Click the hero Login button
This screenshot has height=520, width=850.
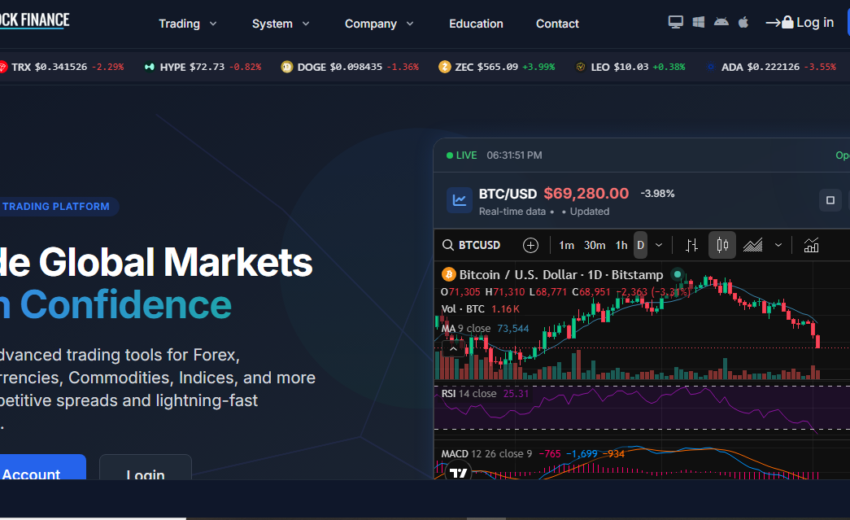tap(145, 467)
